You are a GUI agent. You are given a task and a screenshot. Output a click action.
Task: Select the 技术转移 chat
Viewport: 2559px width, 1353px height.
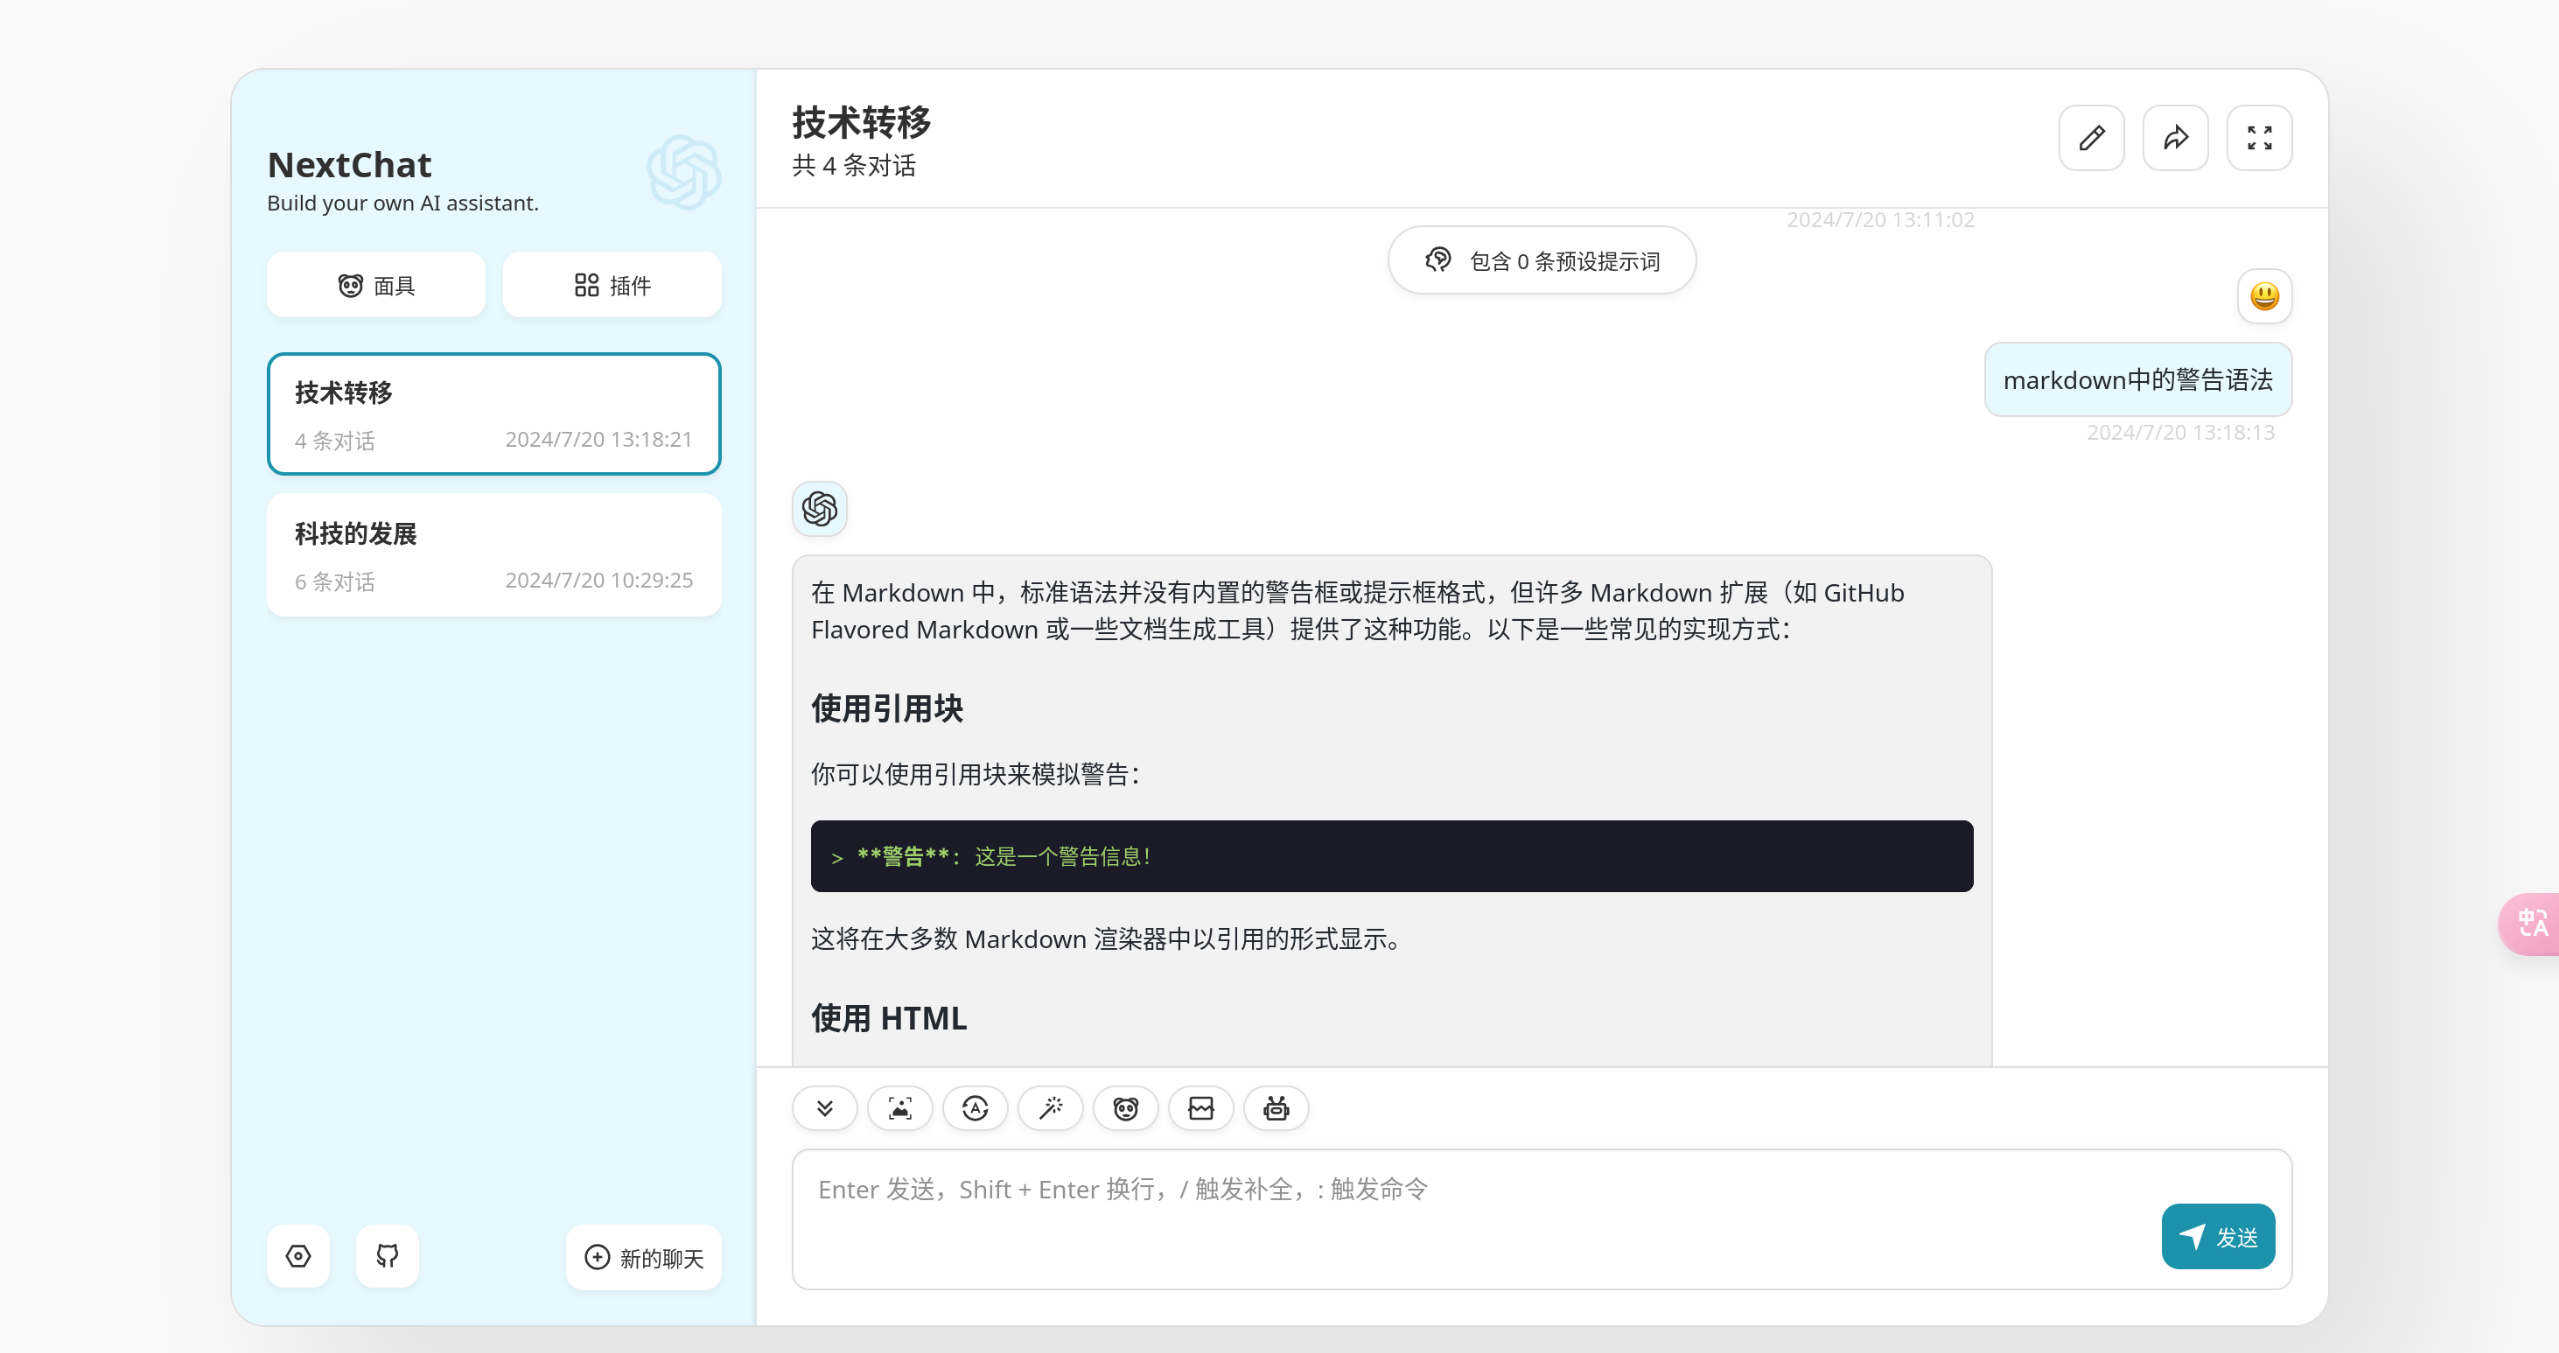click(x=494, y=414)
